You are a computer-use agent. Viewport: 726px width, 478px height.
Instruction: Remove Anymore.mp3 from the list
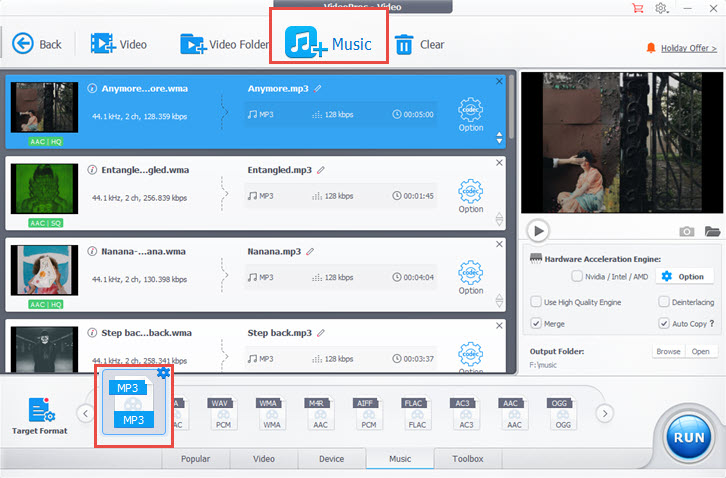[499, 81]
